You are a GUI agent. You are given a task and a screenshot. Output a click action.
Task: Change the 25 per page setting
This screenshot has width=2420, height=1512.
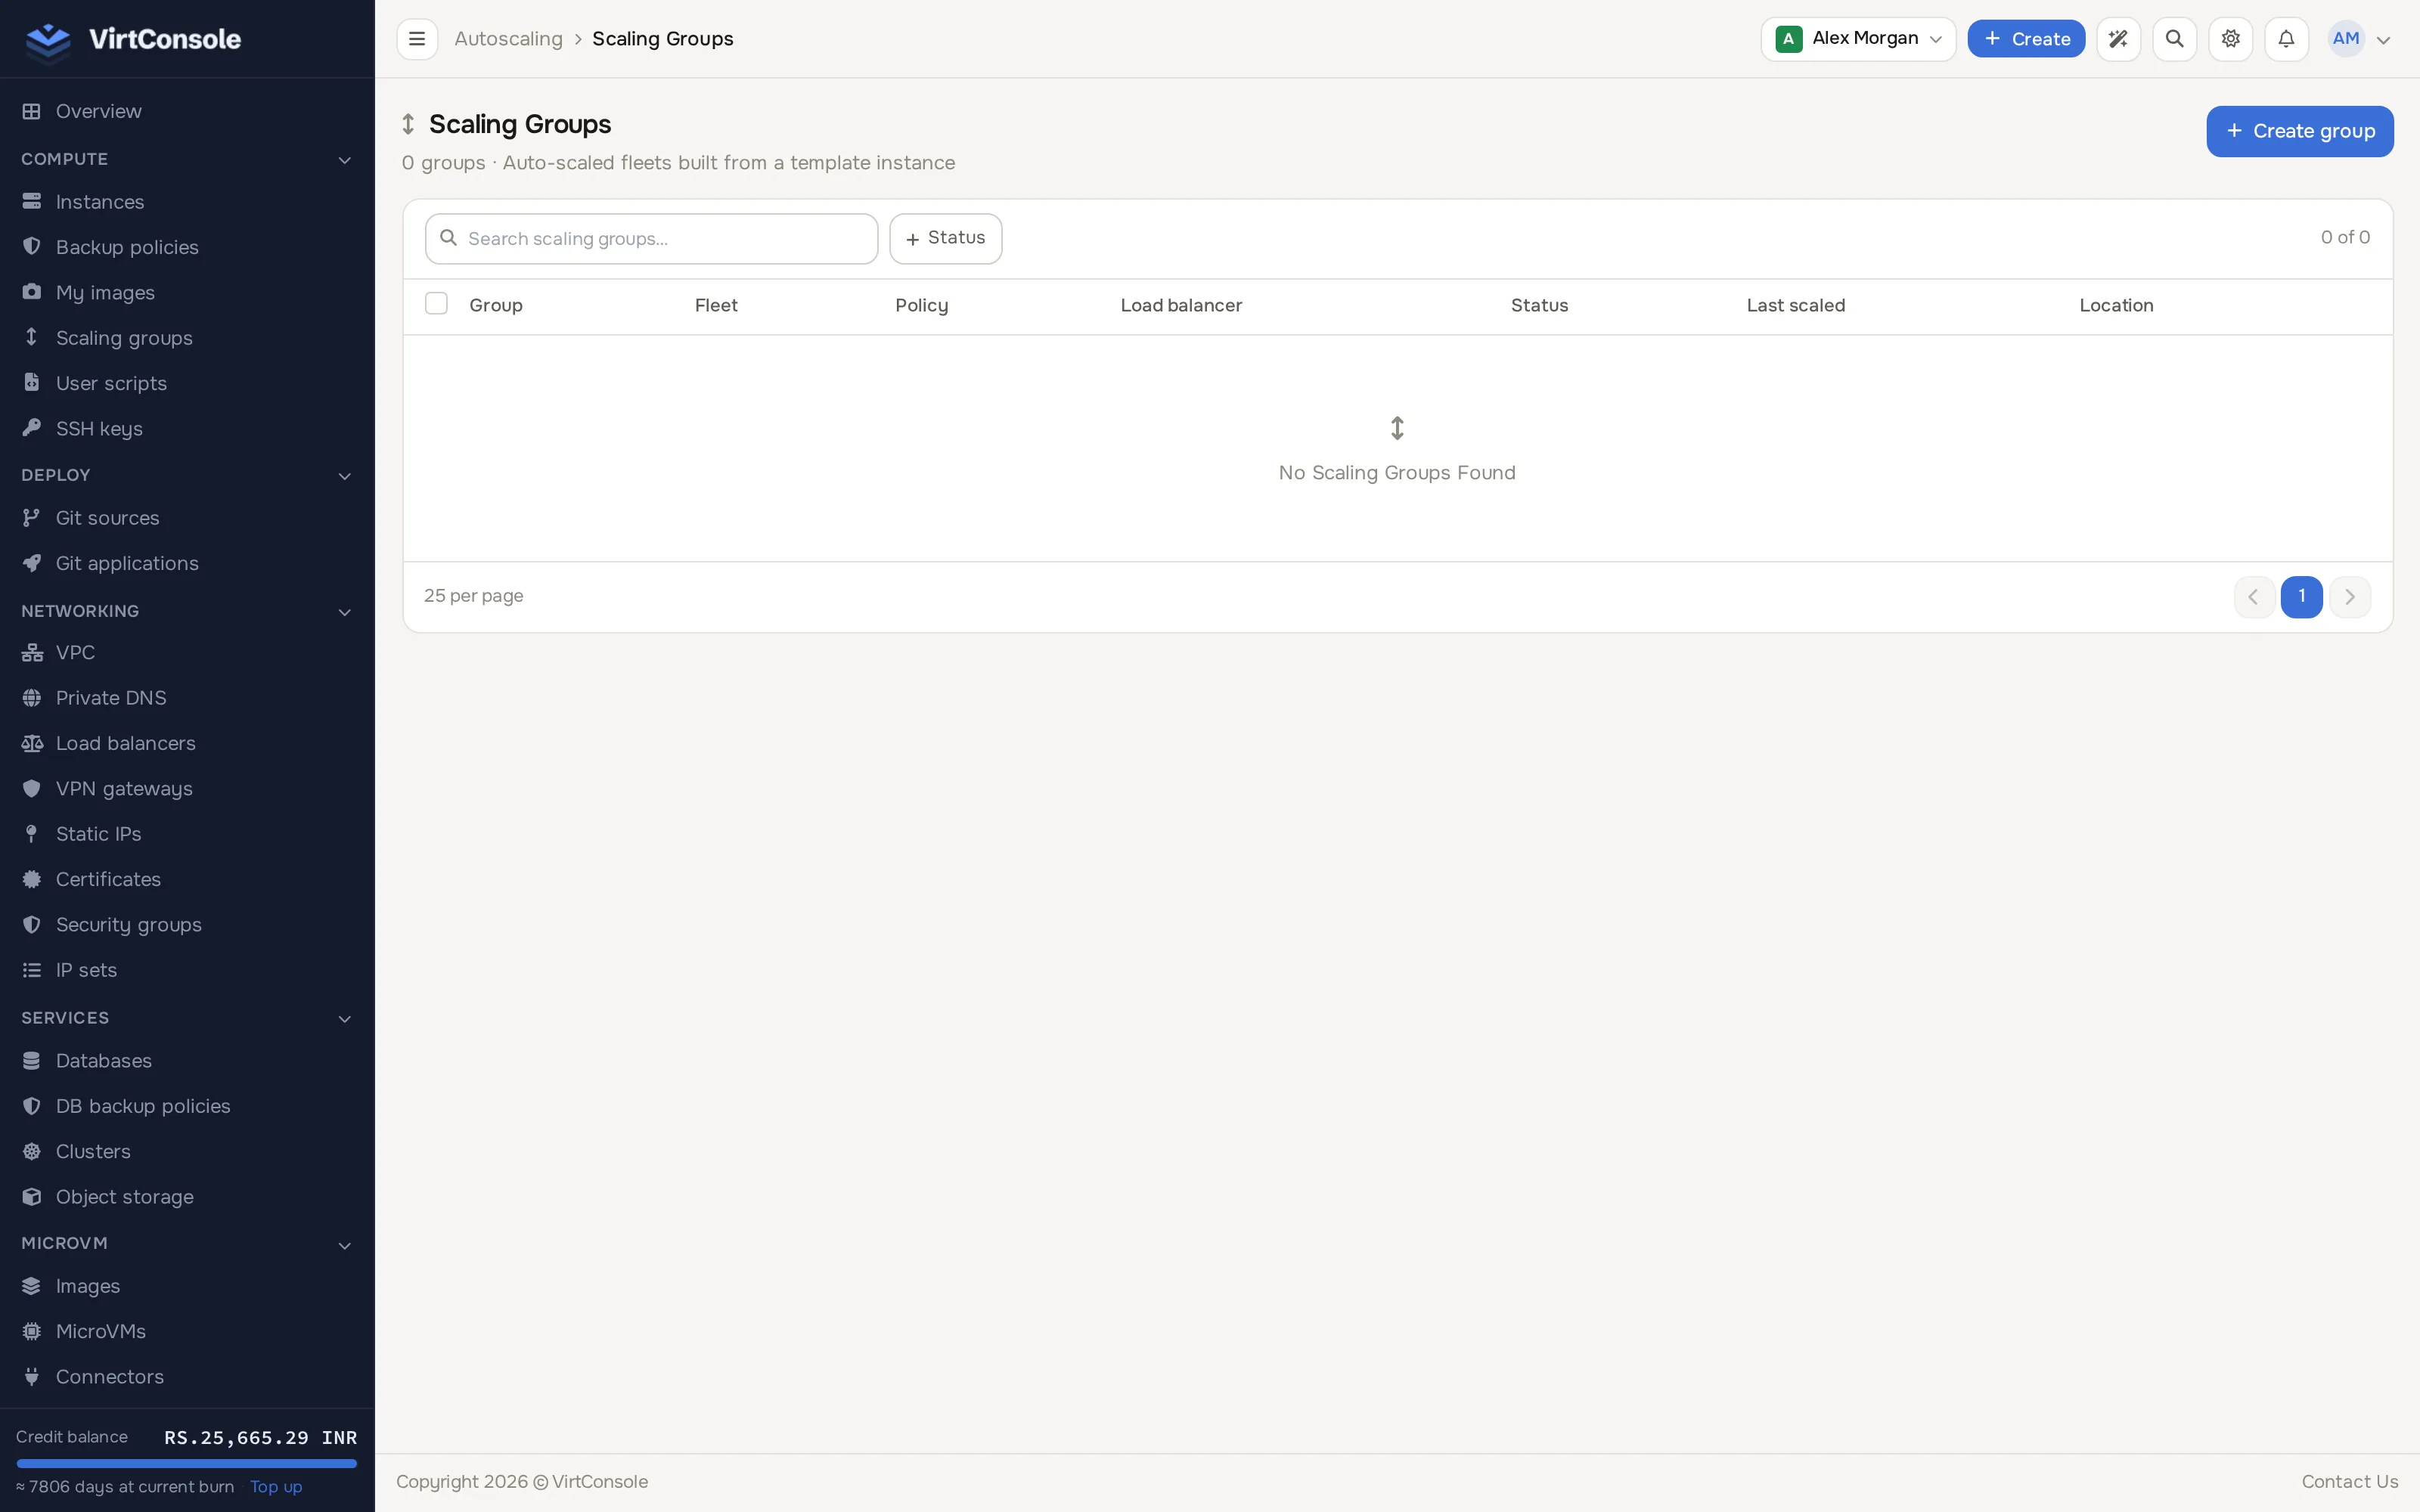[474, 596]
